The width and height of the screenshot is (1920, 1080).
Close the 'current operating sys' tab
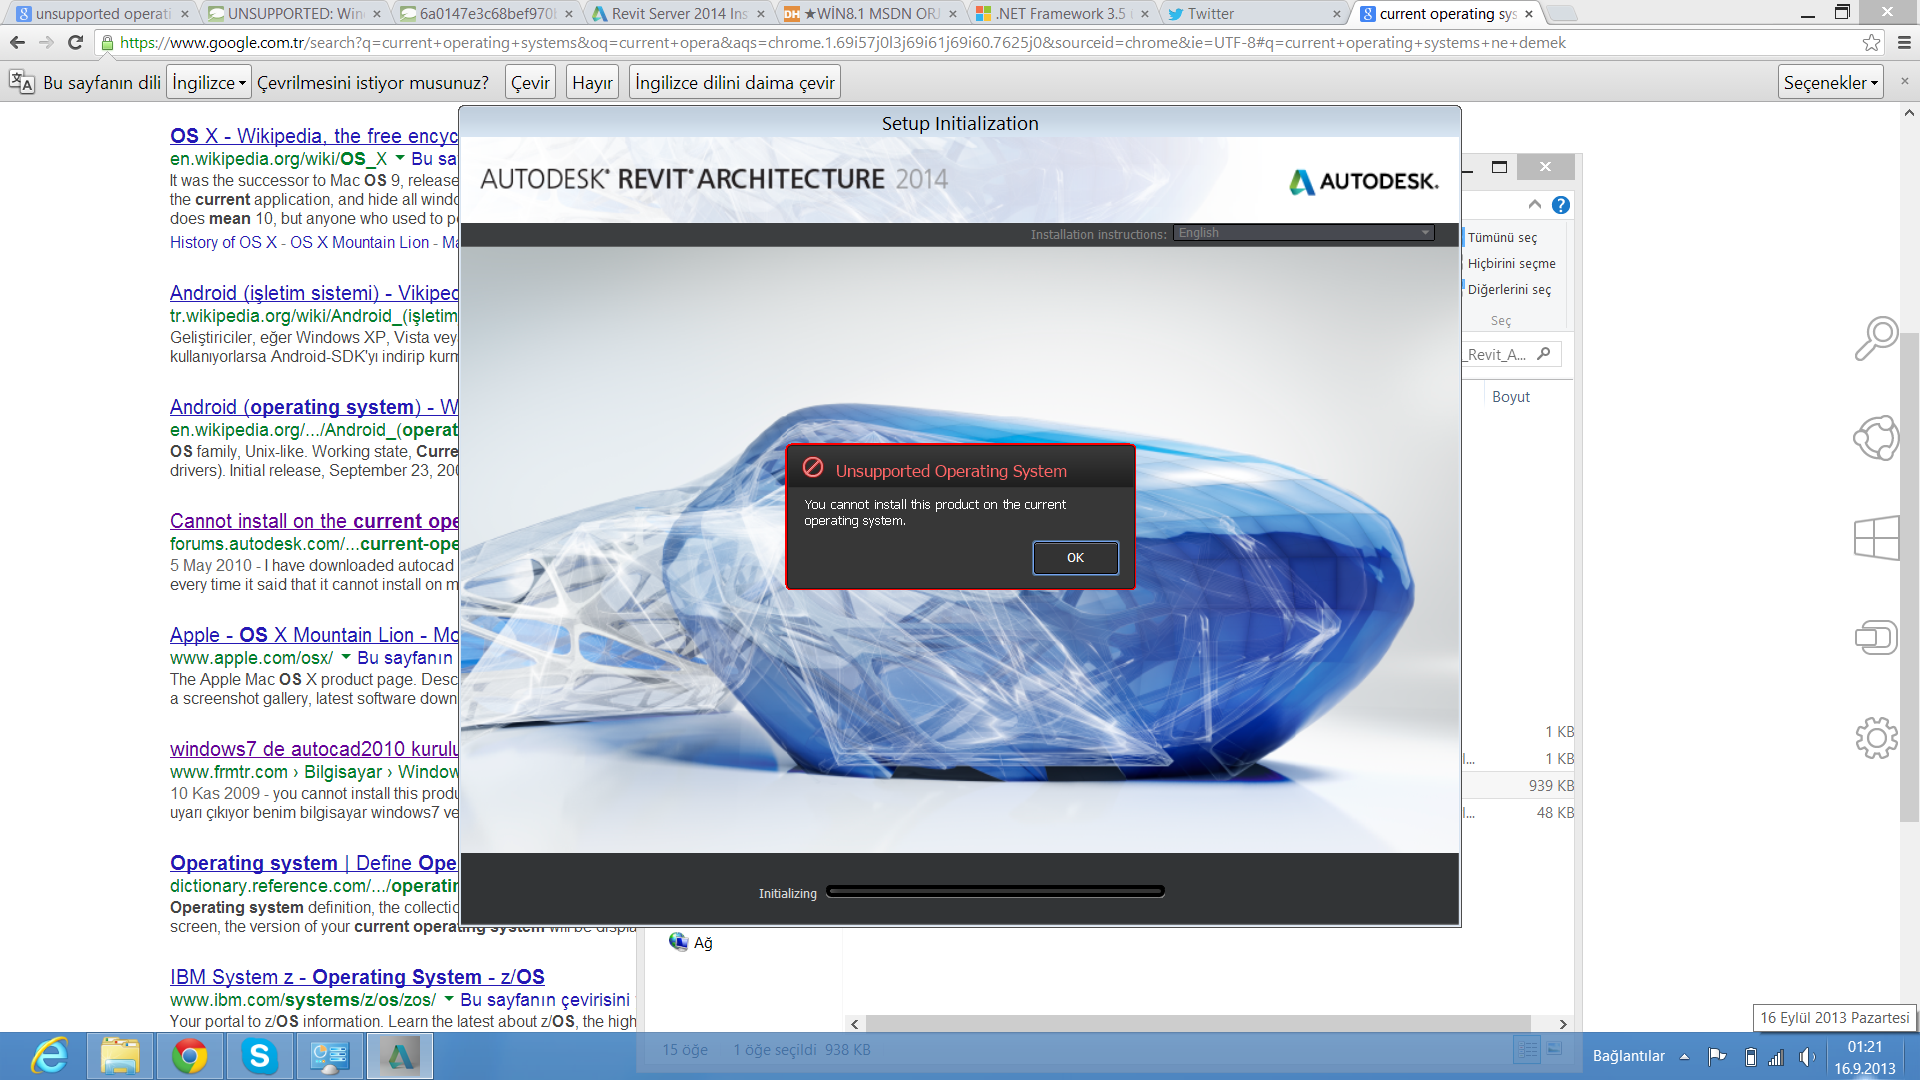[1529, 14]
